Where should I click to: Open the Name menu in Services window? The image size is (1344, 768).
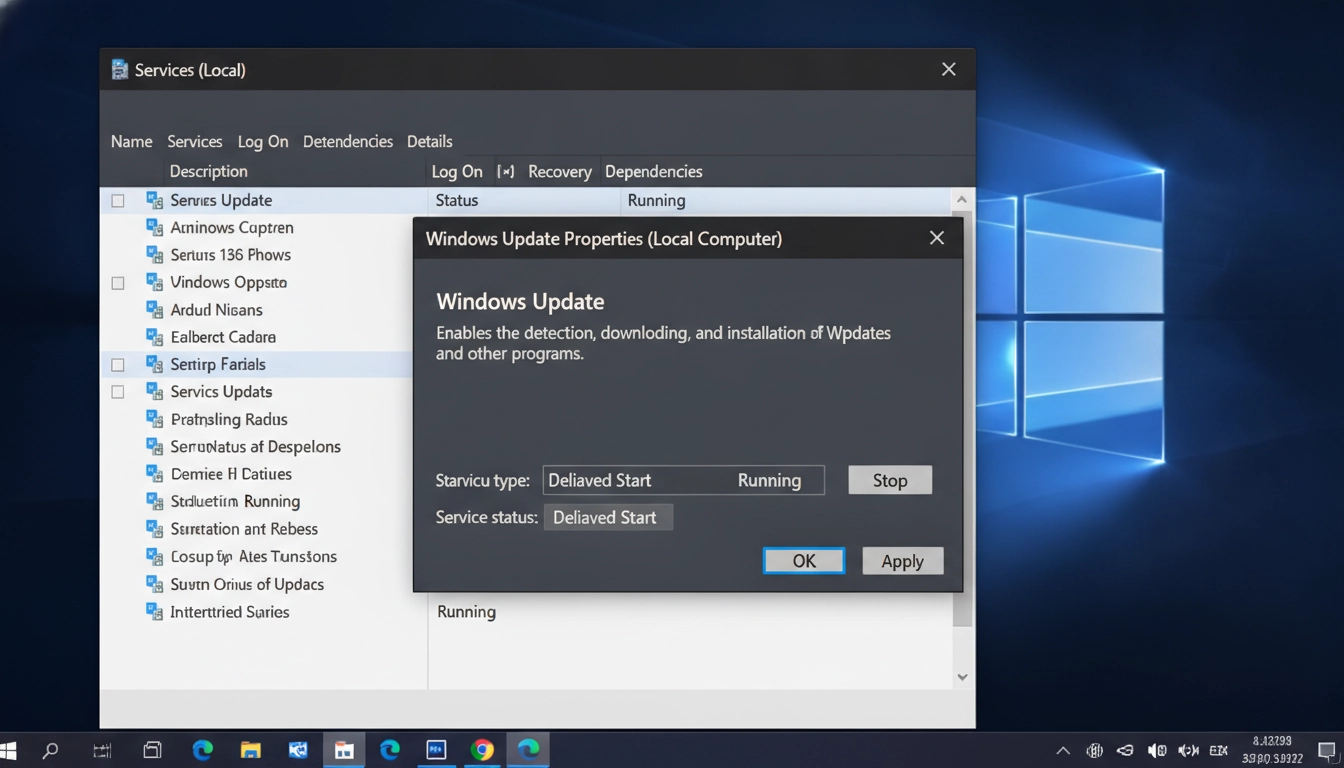(131, 142)
